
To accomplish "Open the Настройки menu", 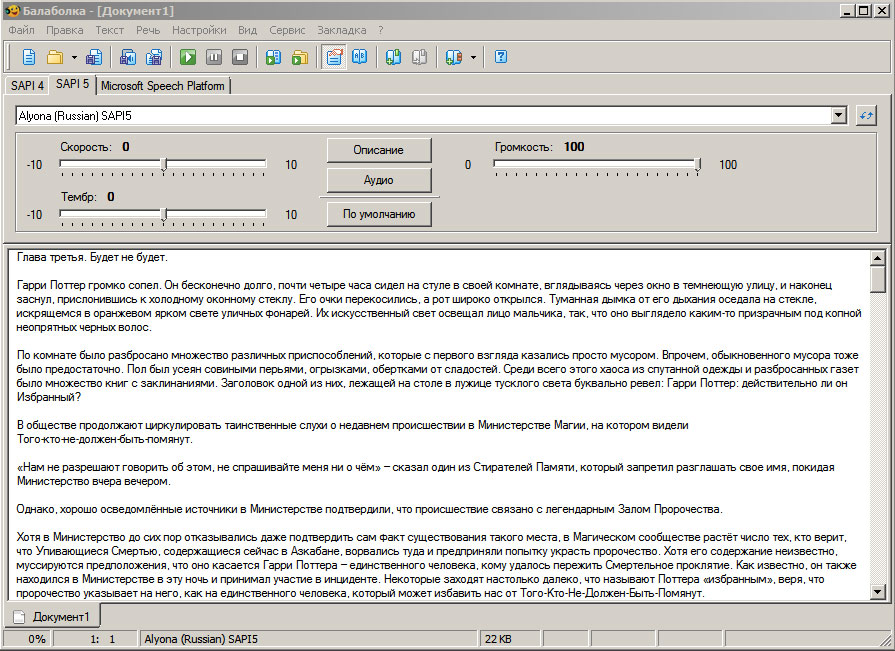I will pos(199,30).
